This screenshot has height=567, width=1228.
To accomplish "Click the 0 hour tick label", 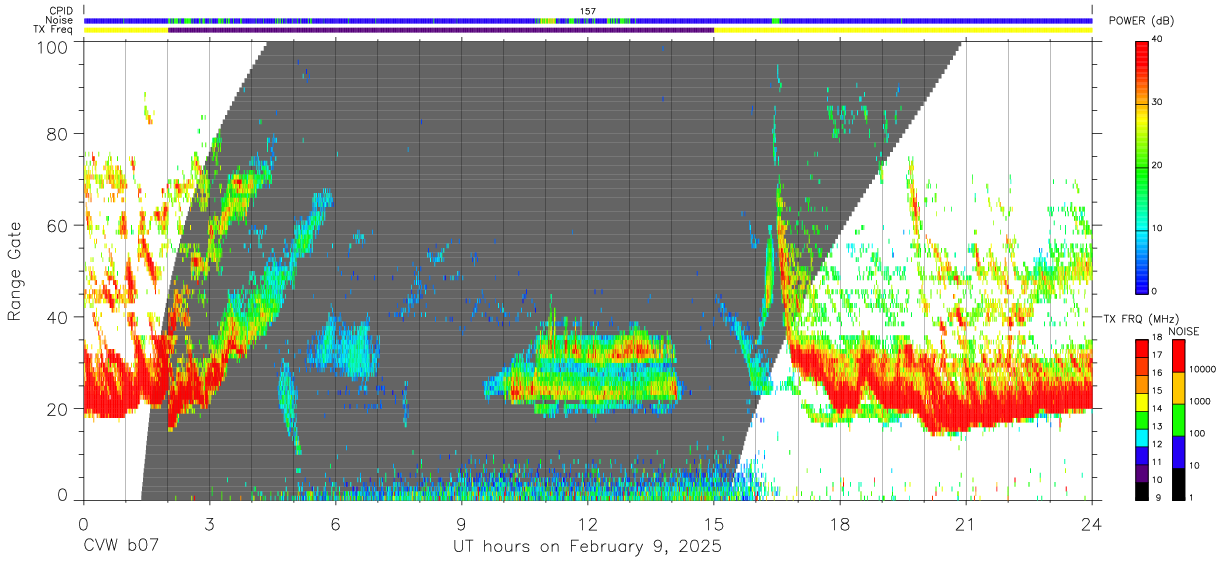I will click(x=83, y=523).
